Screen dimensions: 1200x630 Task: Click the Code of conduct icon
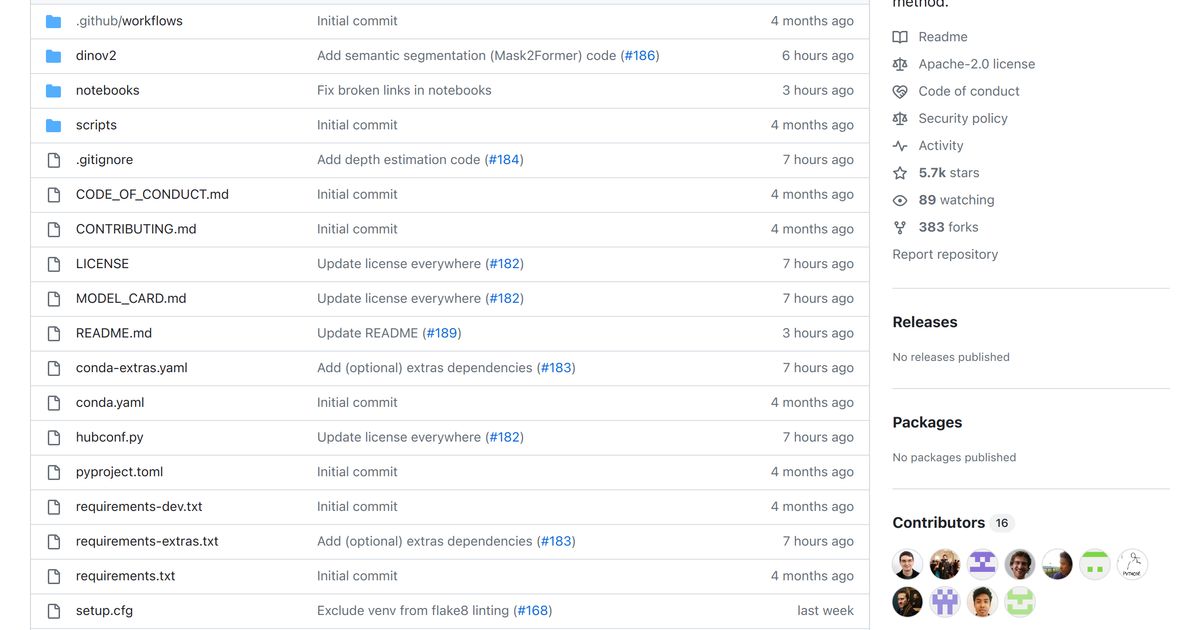click(x=901, y=91)
